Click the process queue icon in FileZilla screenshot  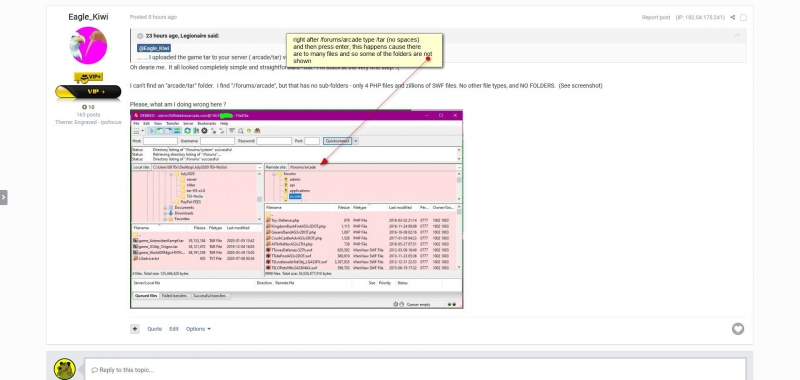[196, 131]
